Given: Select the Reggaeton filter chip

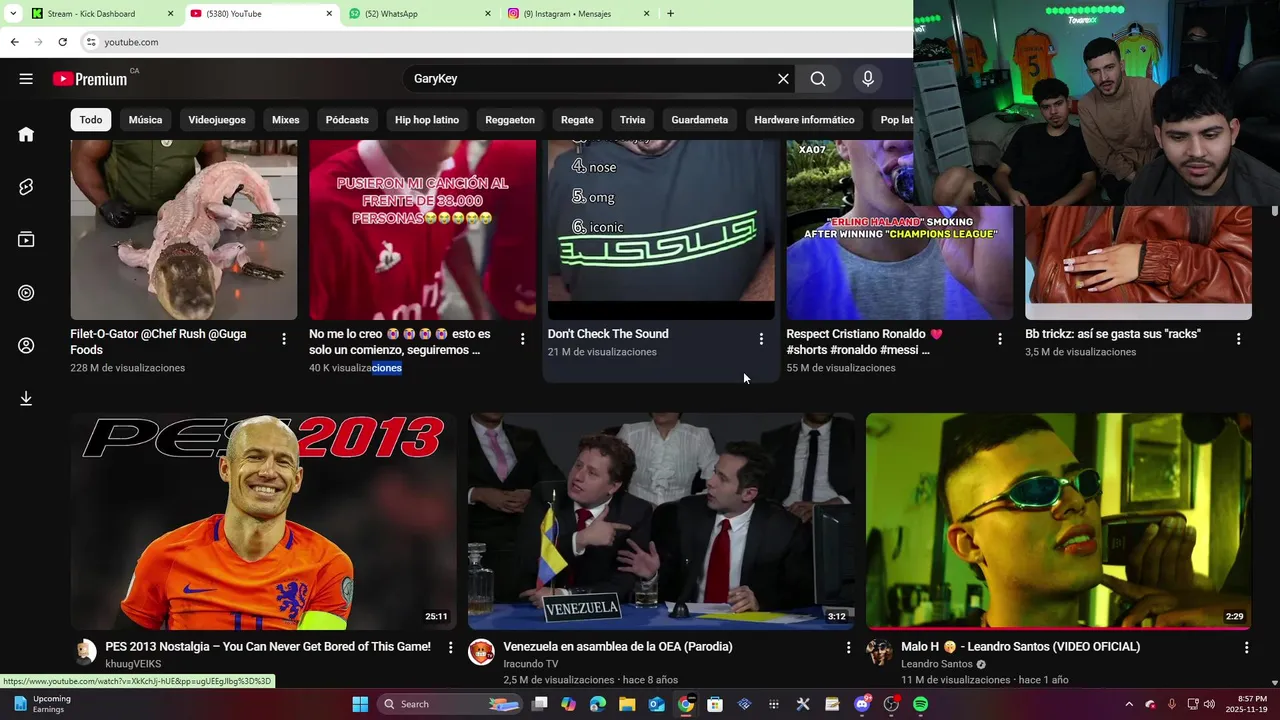Looking at the screenshot, I should point(510,120).
